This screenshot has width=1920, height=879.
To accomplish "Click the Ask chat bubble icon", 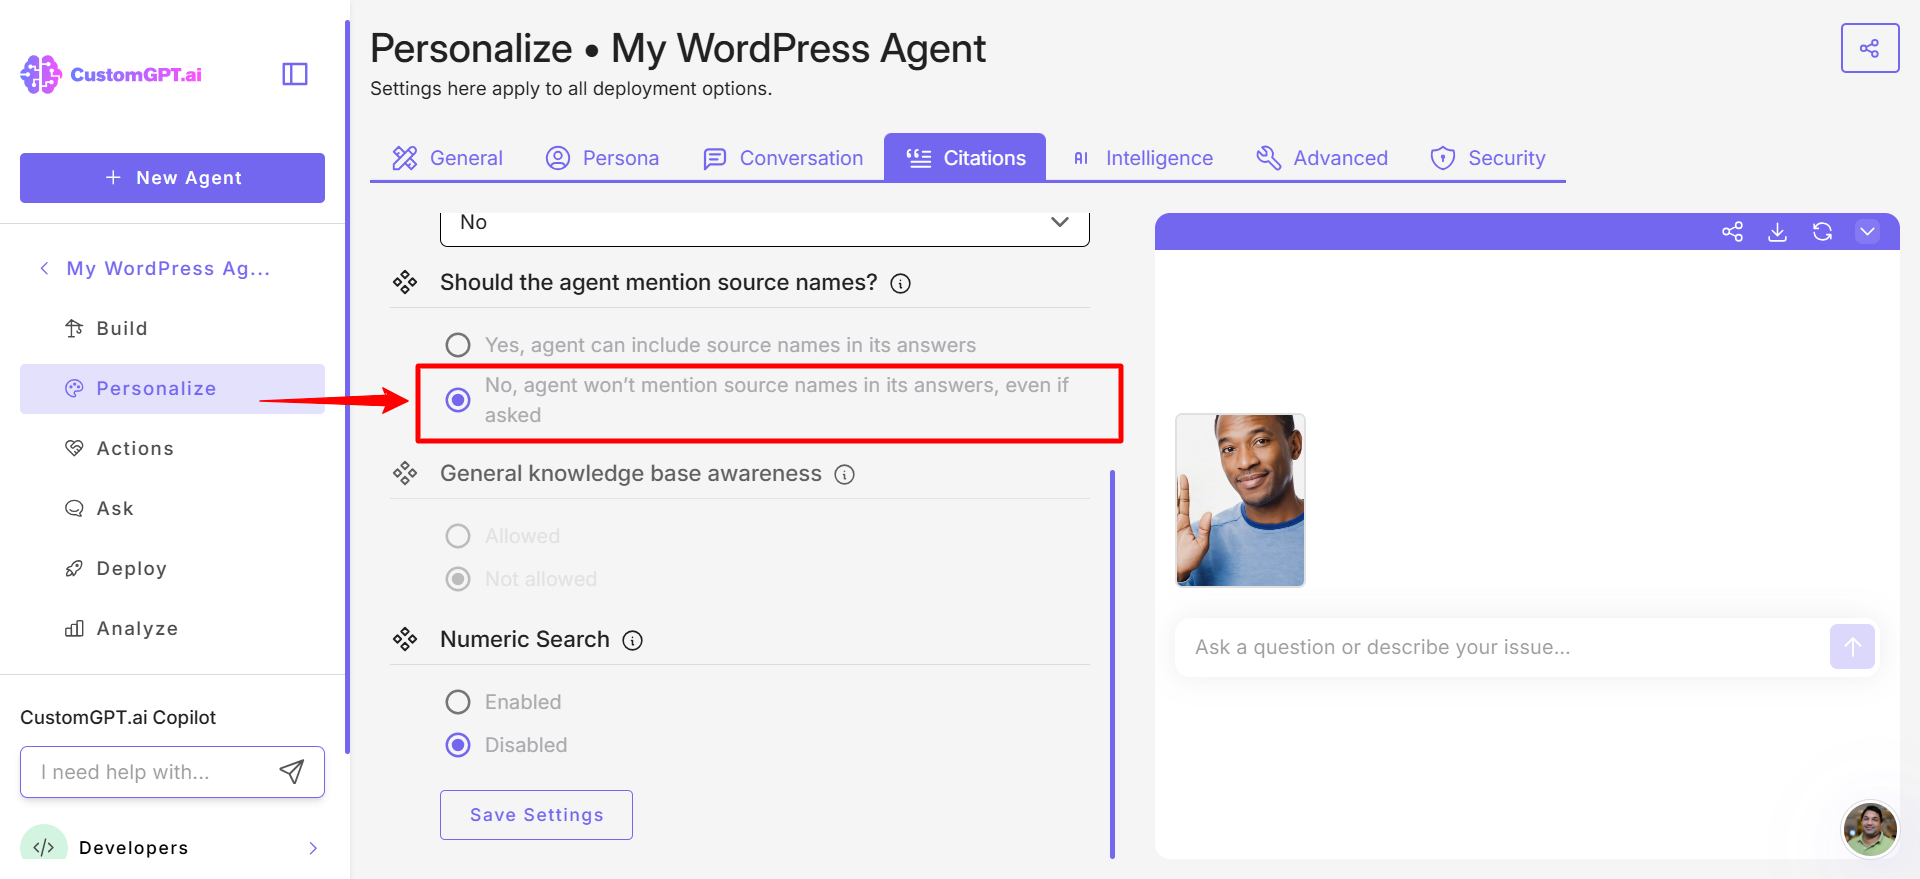I will [x=74, y=508].
